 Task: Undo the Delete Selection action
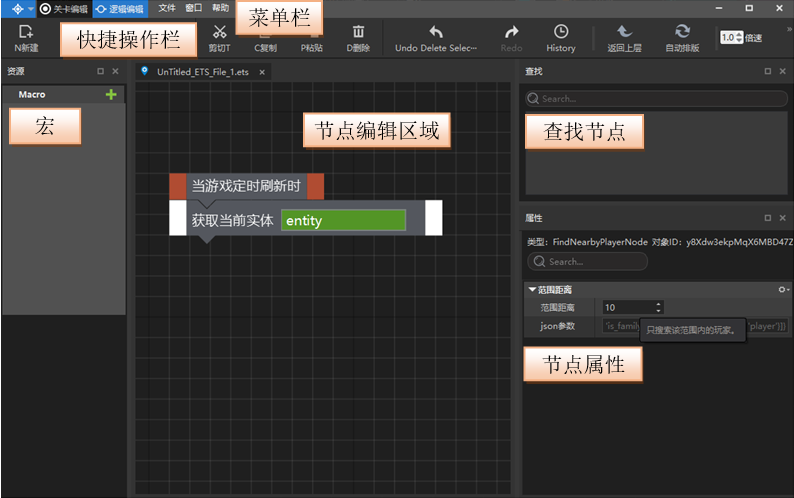click(435, 38)
